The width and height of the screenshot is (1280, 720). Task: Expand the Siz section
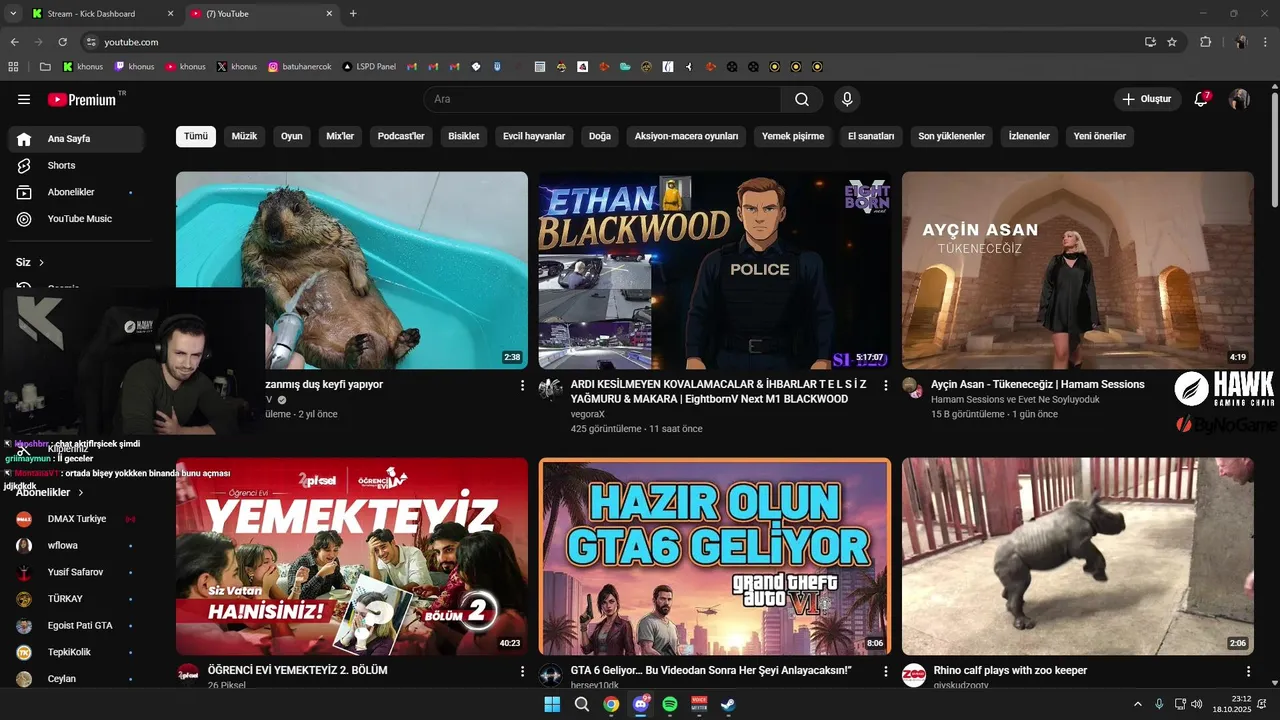[30, 262]
